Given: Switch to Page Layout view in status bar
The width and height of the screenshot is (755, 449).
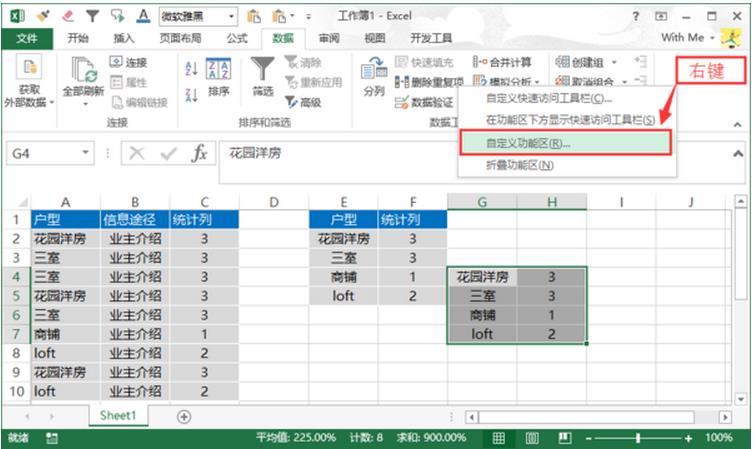Looking at the screenshot, I should tap(525, 438).
